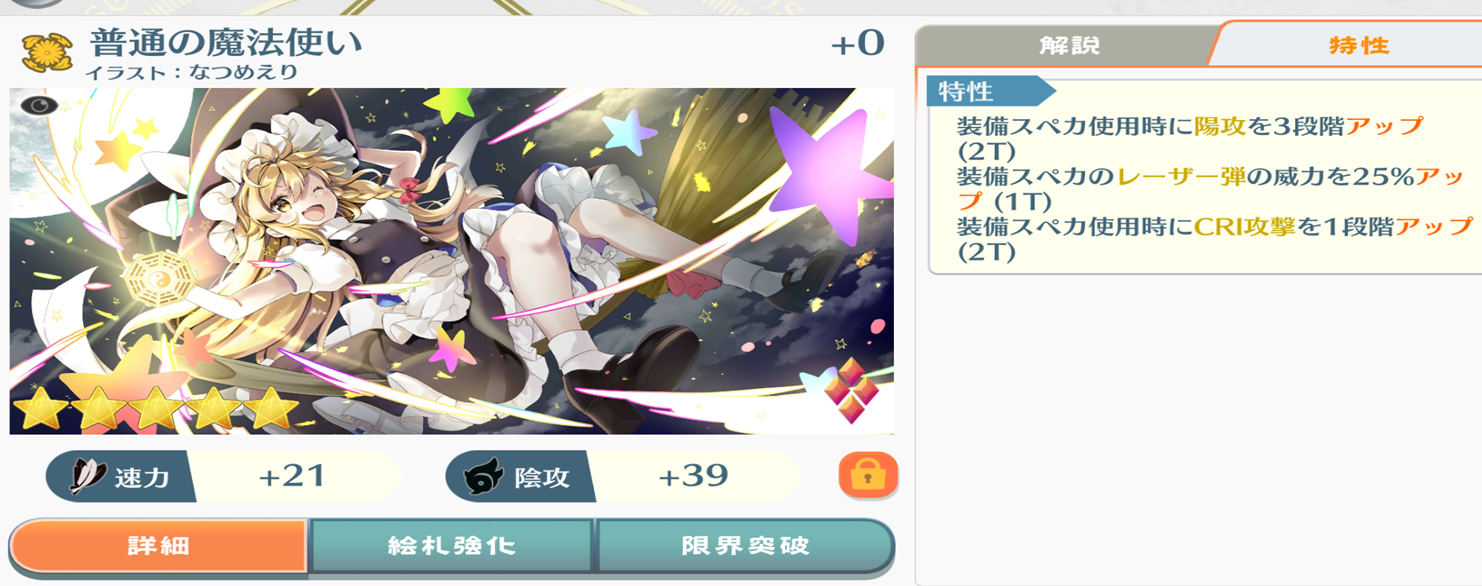Image resolution: width=1482 pixels, height=586 pixels.
Task: Click the 速力 +21 stat pill
Action: point(222,476)
